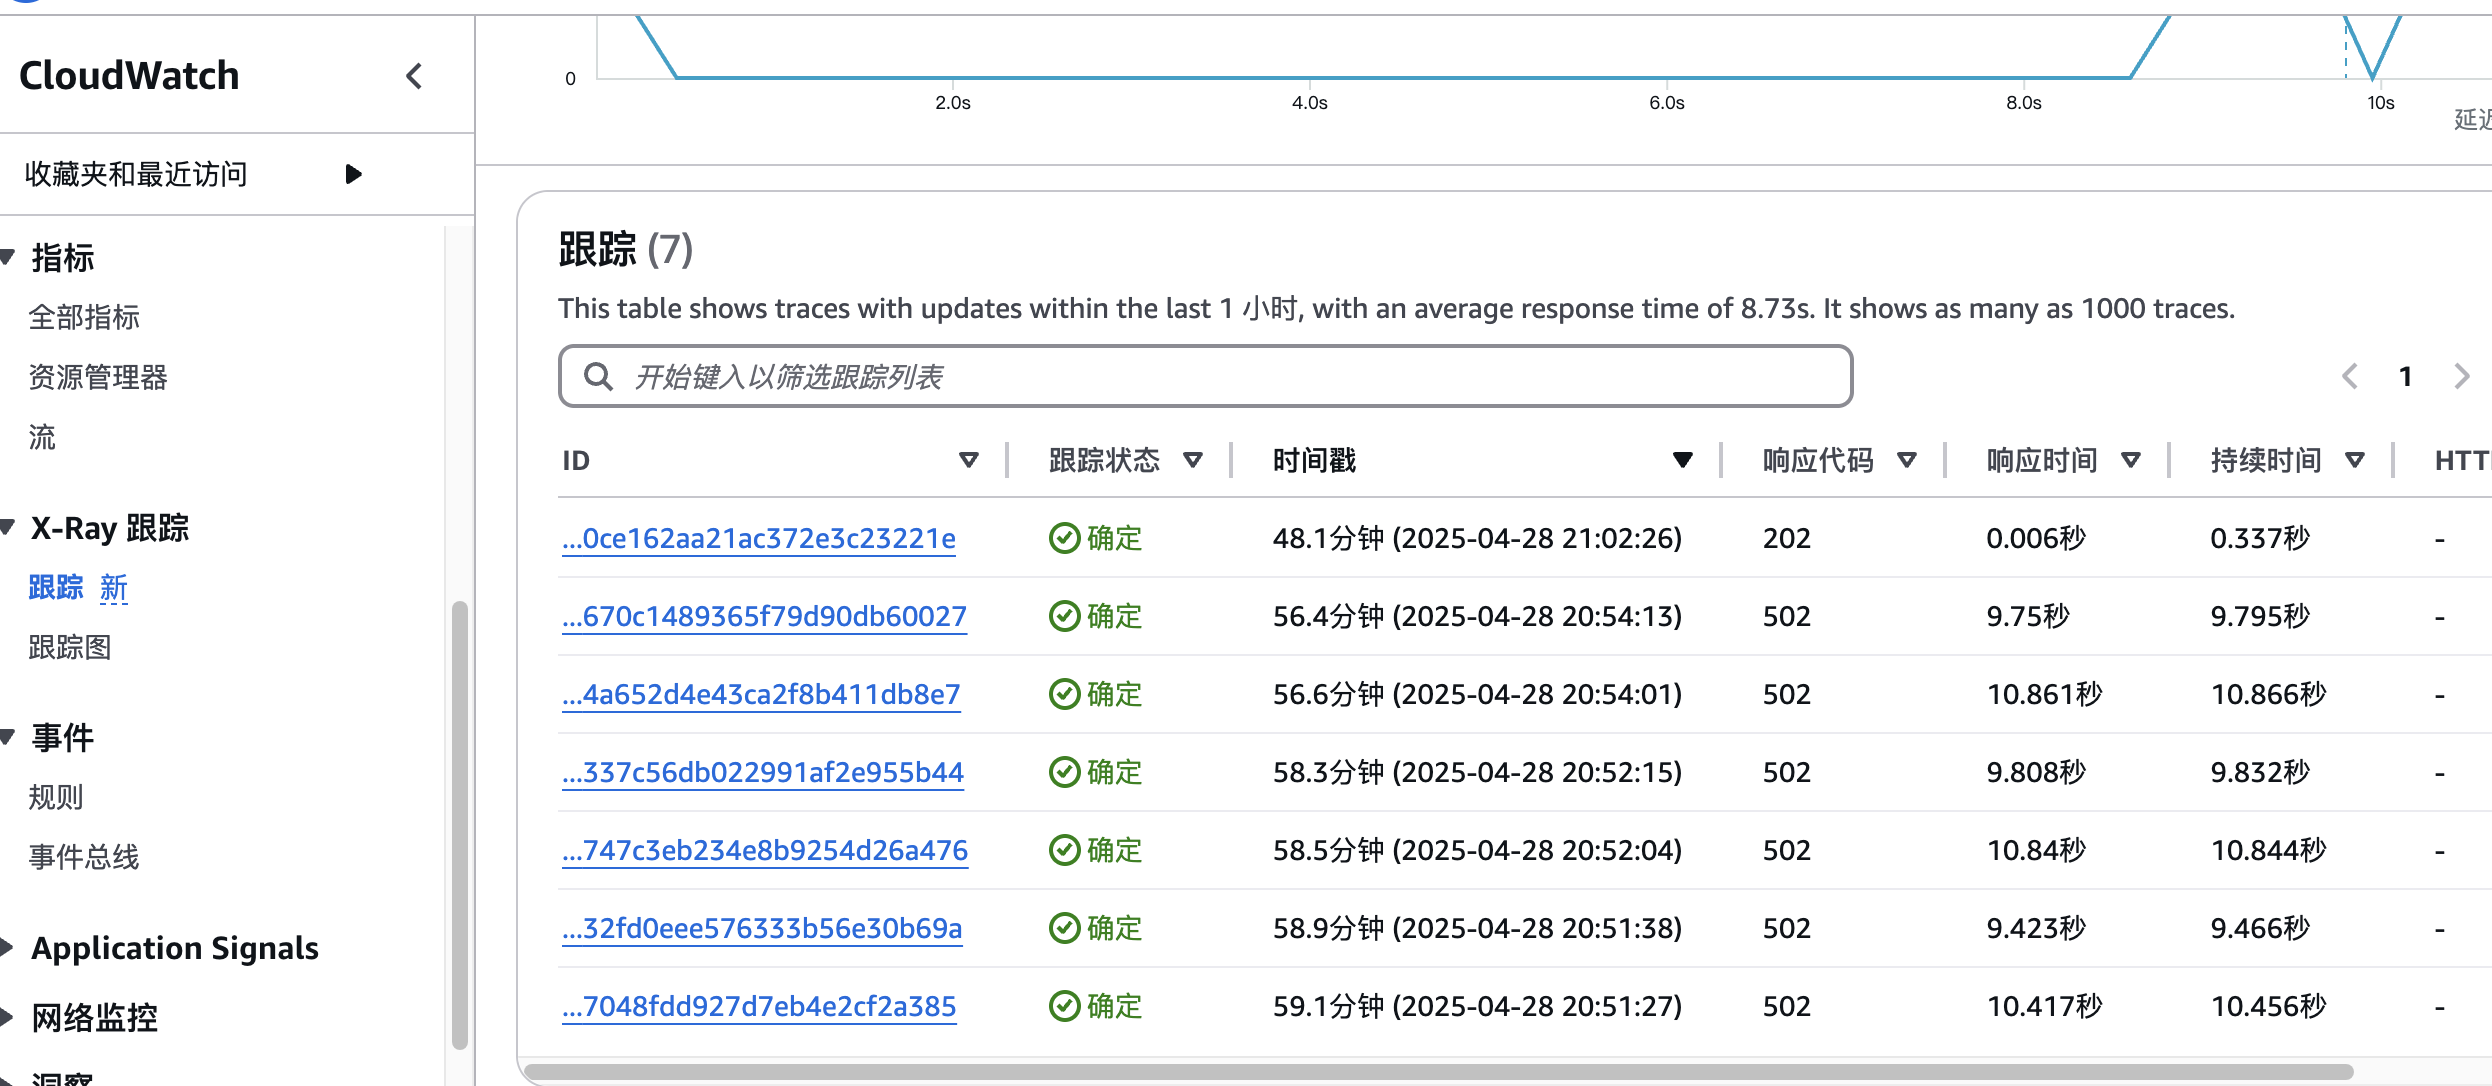2492x1086 pixels.
Task: Open 事件总线 sidebar item
Action: tap(84, 857)
